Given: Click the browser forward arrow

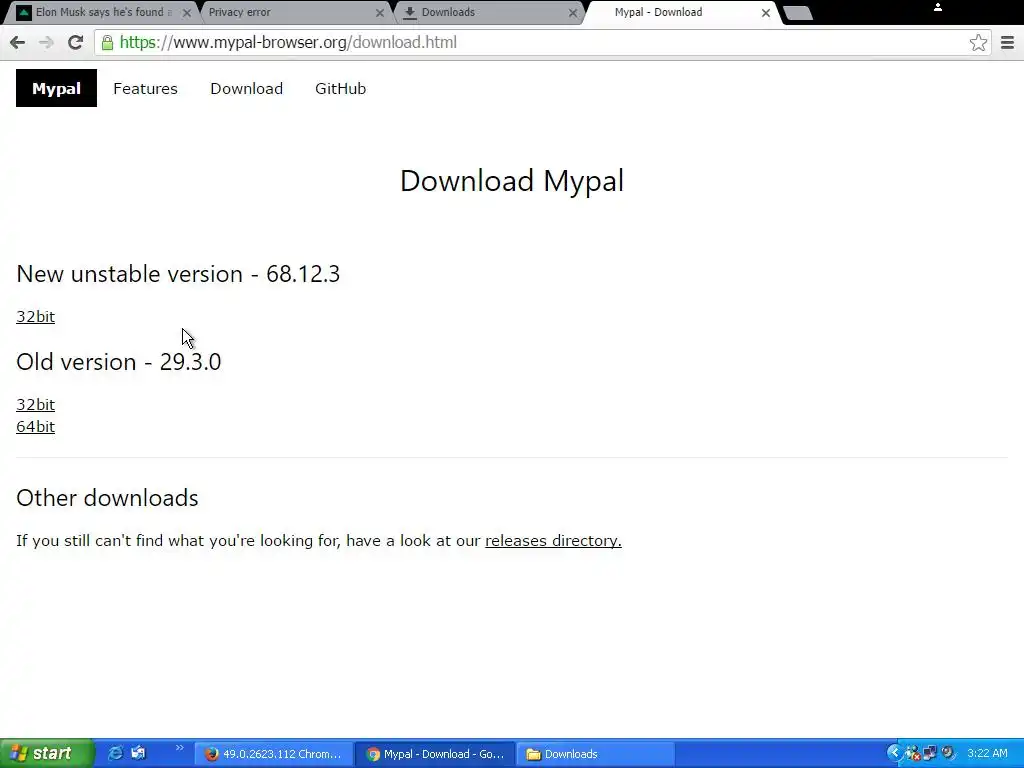Looking at the screenshot, I should [46, 42].
